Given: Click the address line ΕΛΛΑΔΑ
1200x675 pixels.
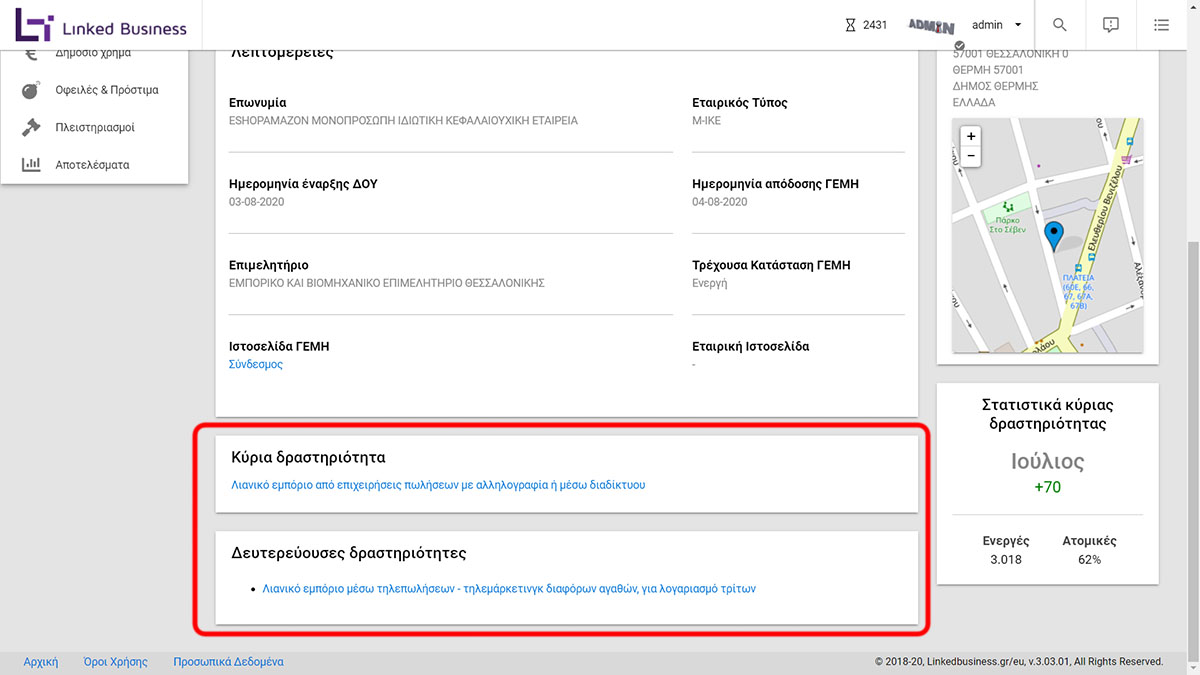Looking at the screenshot, I should tap(974, 102).
